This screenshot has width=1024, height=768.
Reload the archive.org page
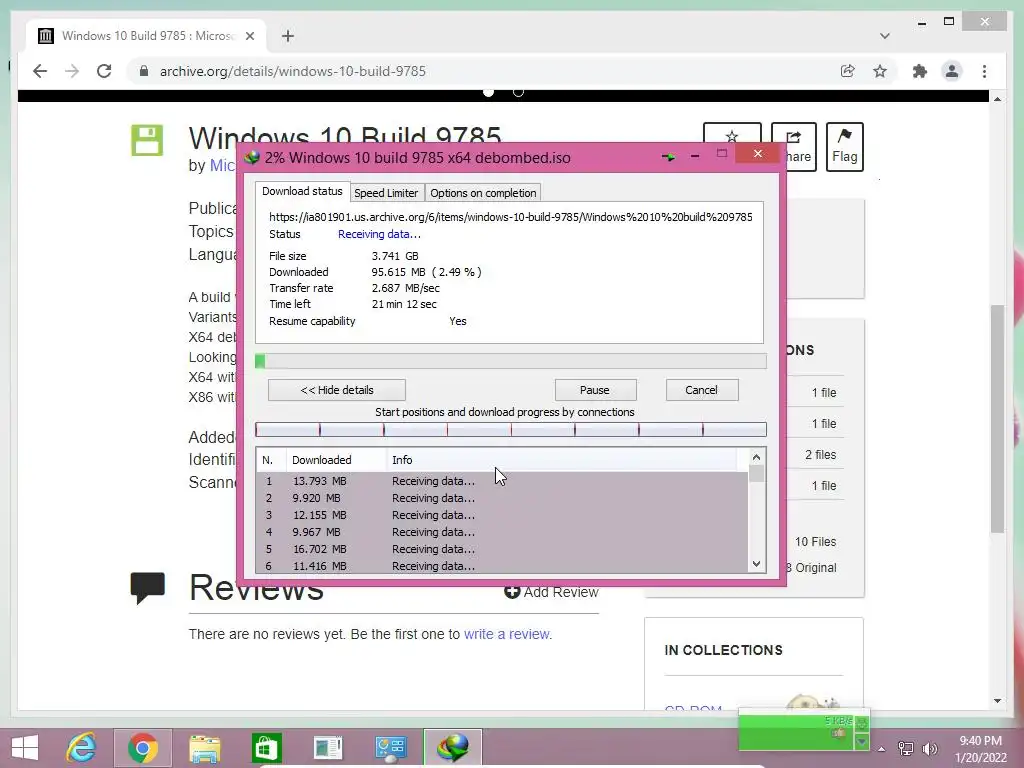104,71
